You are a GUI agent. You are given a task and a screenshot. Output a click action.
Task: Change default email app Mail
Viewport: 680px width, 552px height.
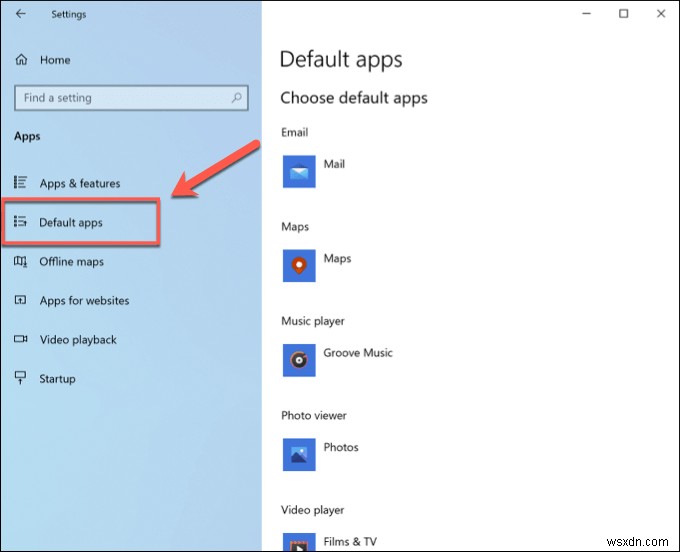334,164
